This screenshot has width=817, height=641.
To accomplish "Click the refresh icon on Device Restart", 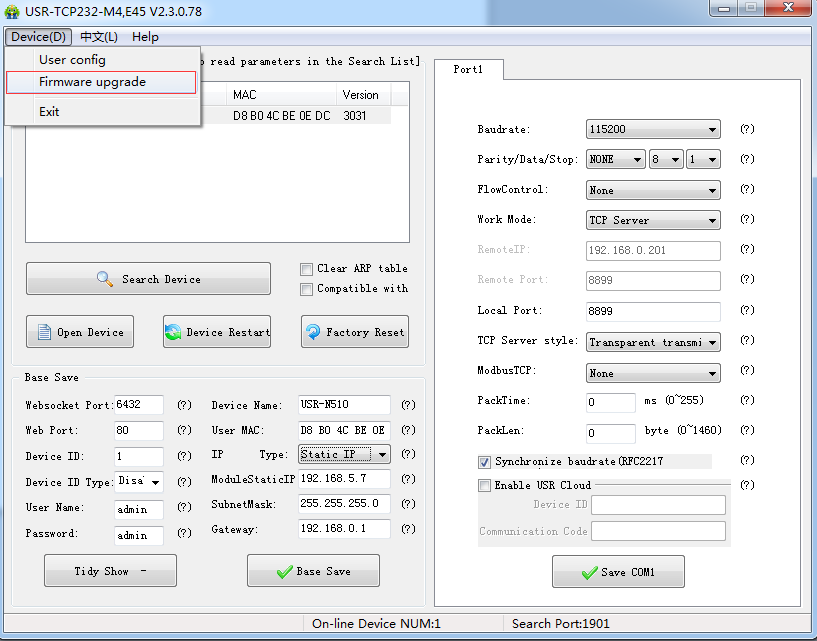I will tap(173, 332).
